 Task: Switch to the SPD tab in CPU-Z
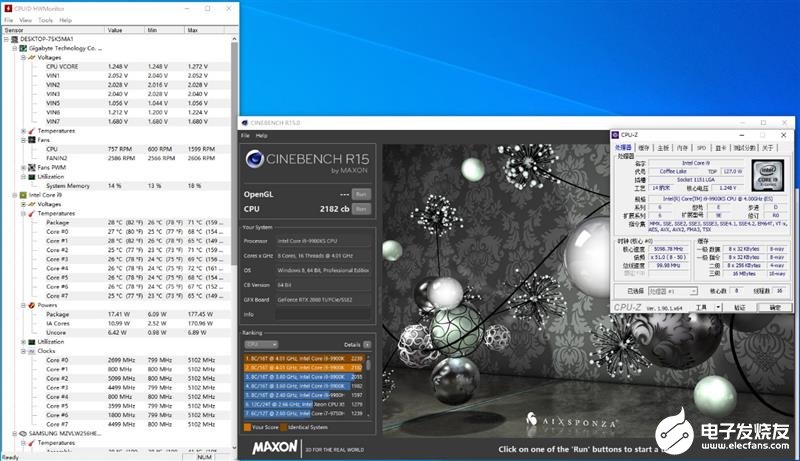[702, 147]
